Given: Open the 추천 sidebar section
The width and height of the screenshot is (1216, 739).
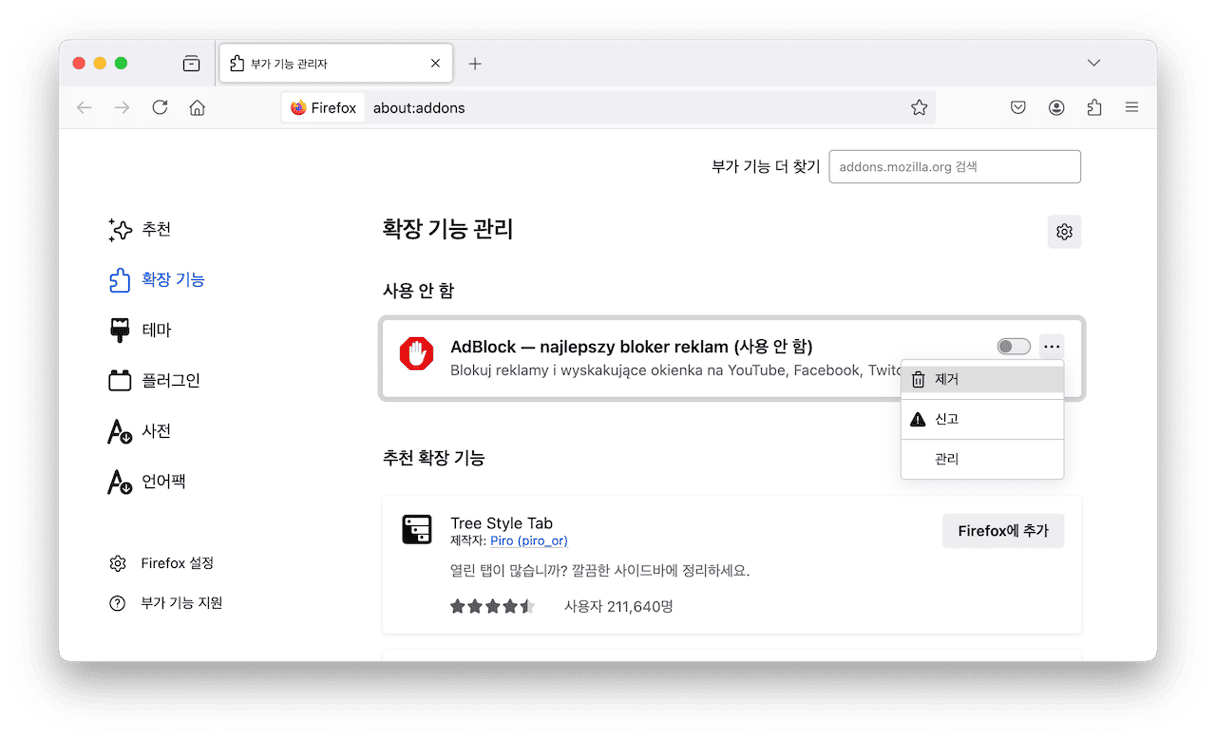Looking at the screenshot, I should [x=140, y=229].
